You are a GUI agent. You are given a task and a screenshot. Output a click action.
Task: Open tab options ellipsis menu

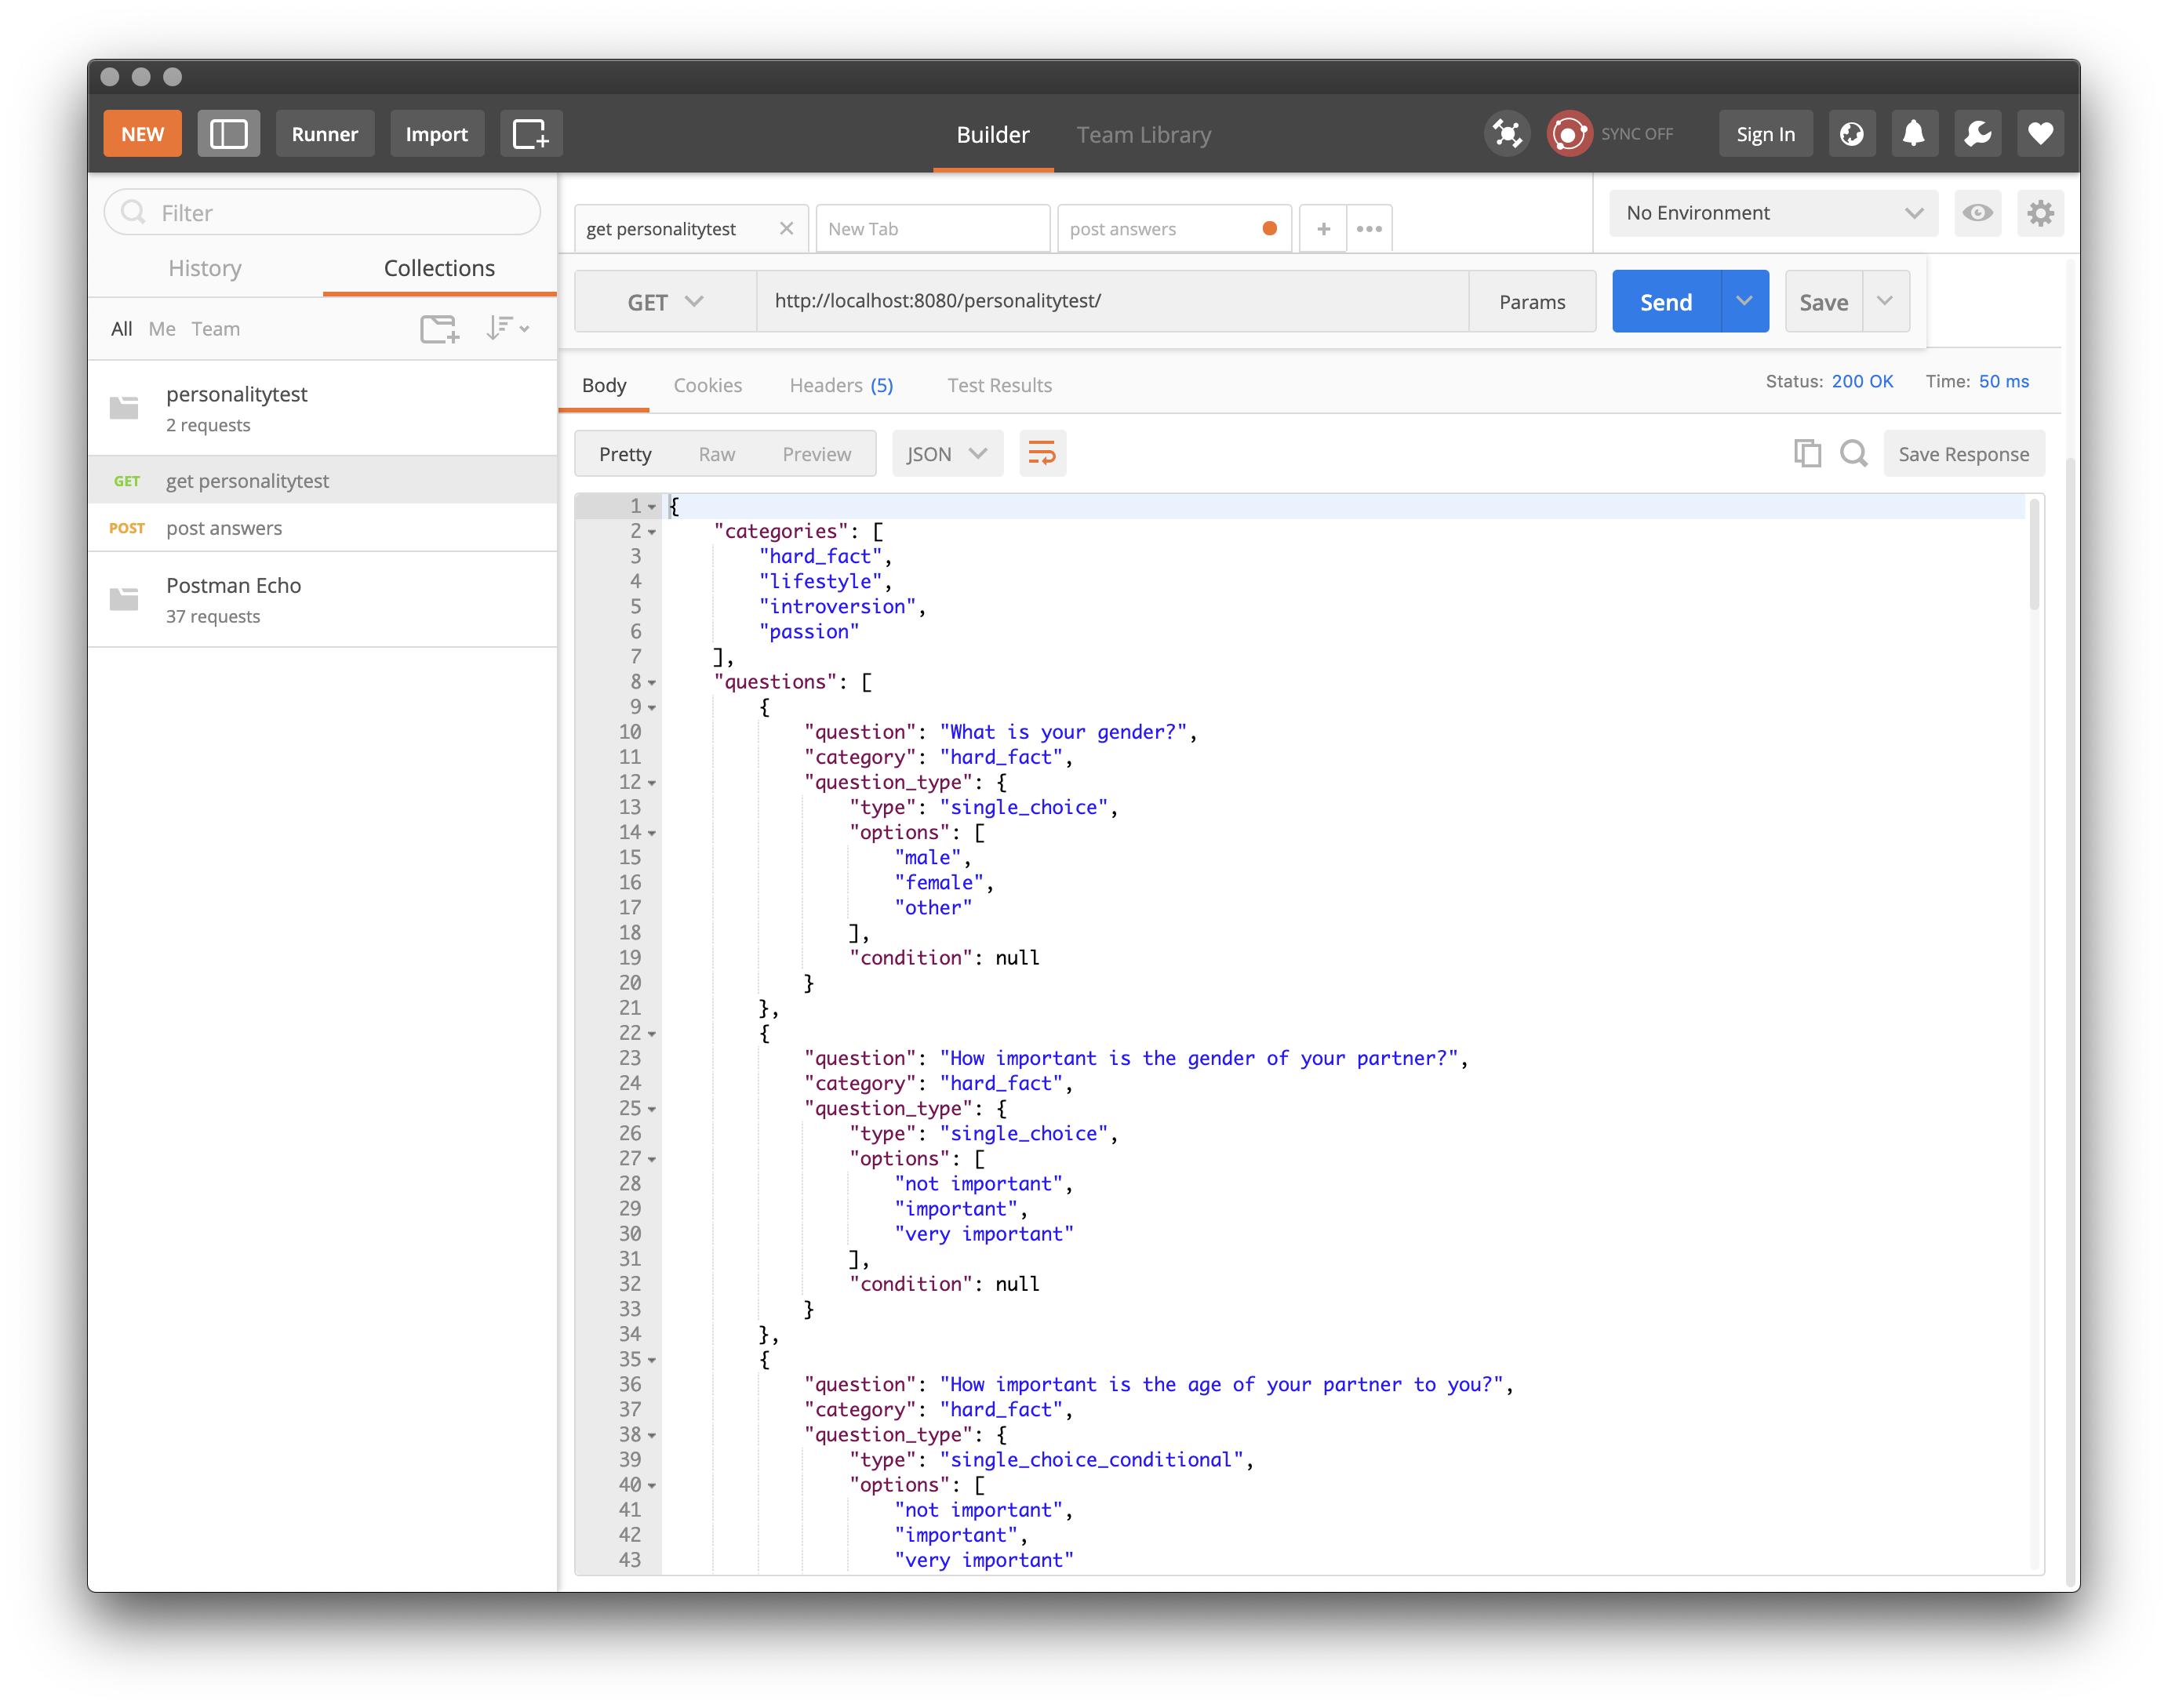click(1369, 229)
